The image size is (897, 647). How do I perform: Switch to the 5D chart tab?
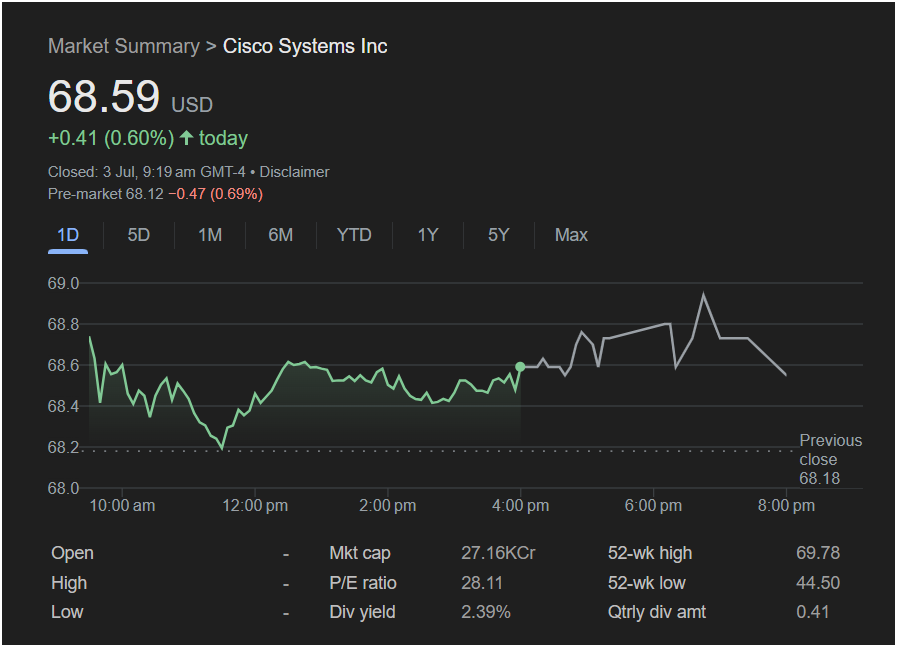(x=138, y=235)
